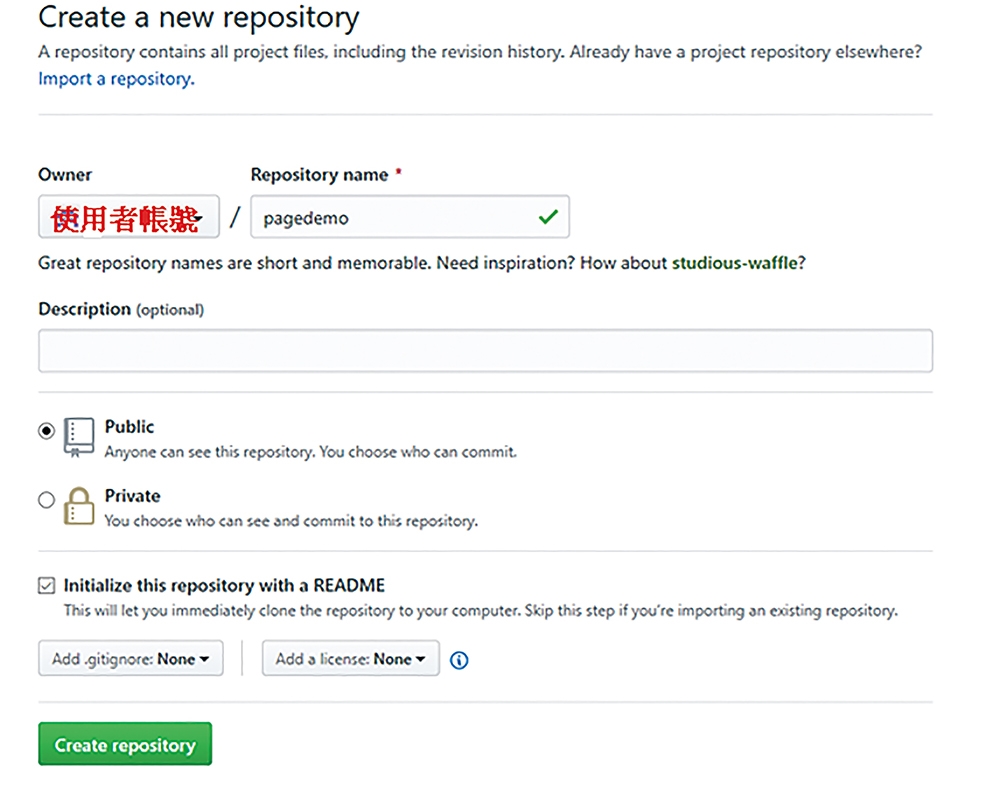
Task: Select the Private radio button
Action: (x=47, y=500)
